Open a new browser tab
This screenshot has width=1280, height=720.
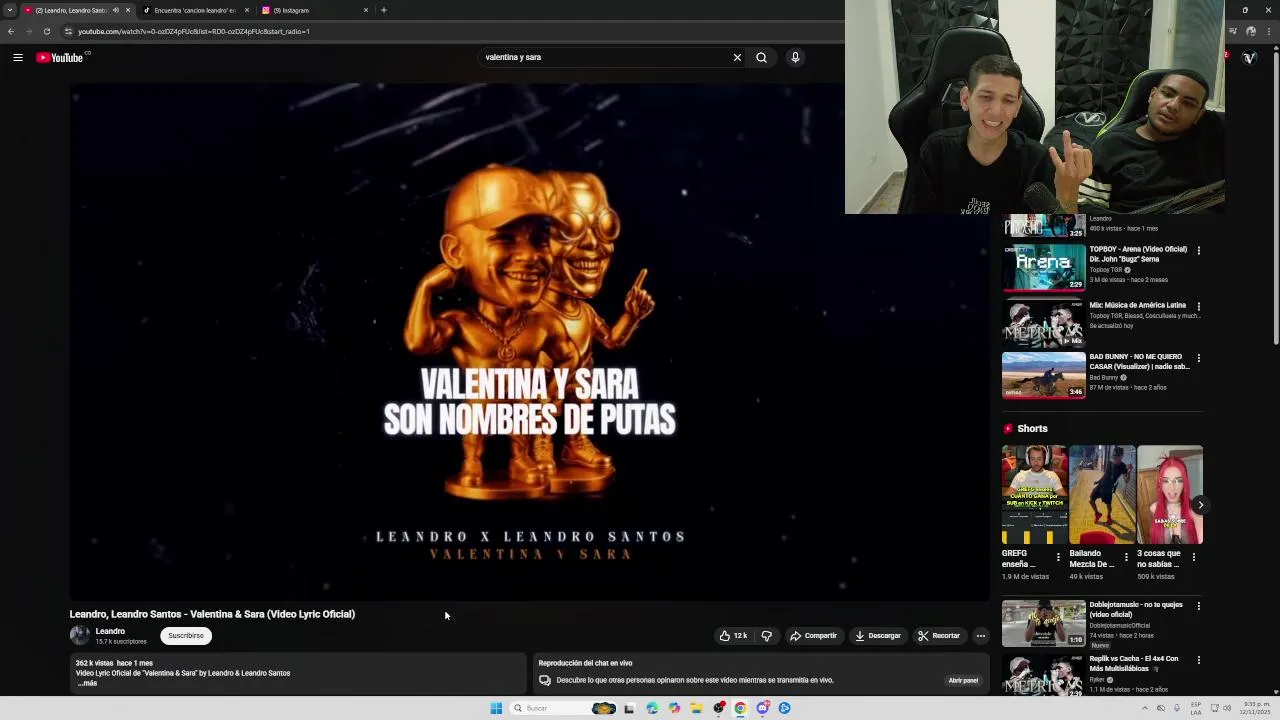pyautogui.click(x=384, y=10)
